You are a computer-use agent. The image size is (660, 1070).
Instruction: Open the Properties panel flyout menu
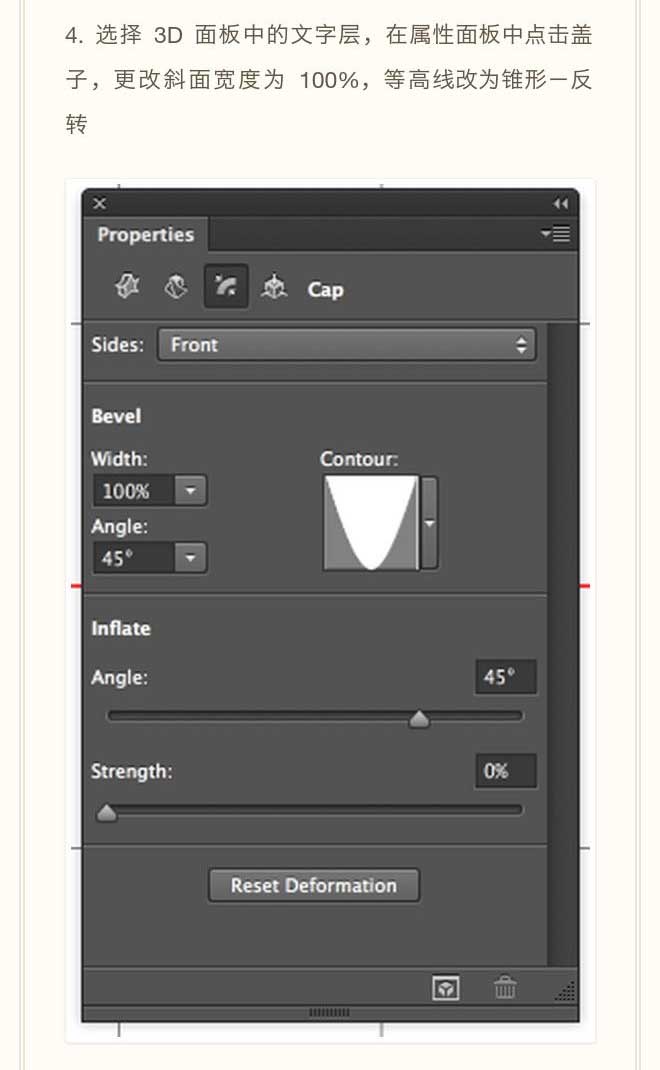pyautogui.click(x=554, y=234)
